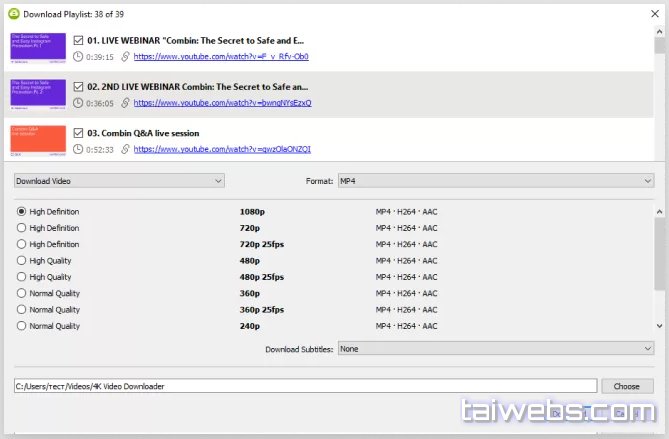Click the clock icon next to 0:52:33

pyautogui.click(x=79, y=149)
